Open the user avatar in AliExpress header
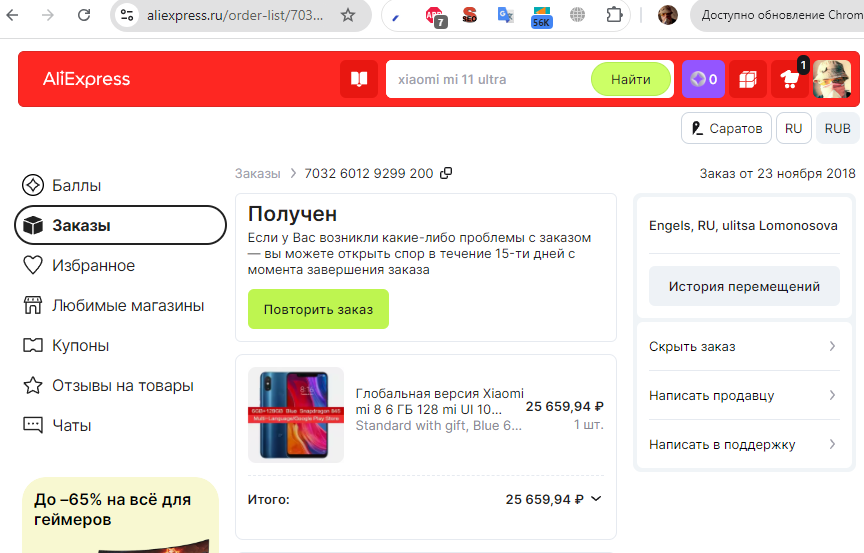The image size is (864, 553). point(832,79)
